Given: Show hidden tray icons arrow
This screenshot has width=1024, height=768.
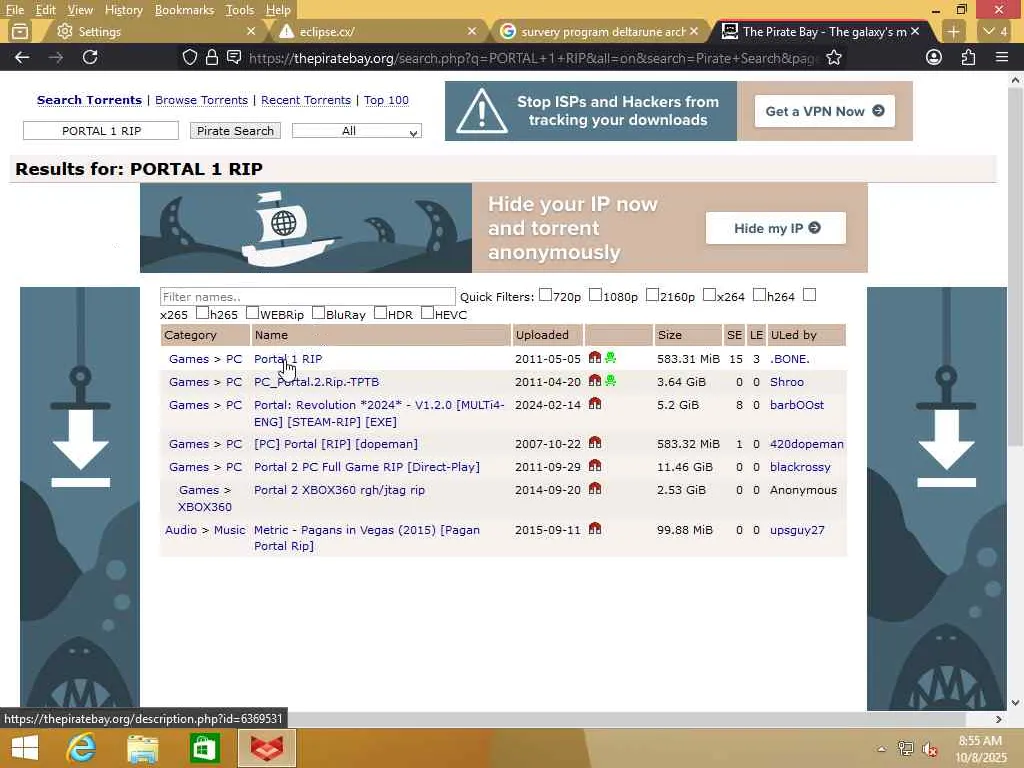Looking at the screenshot, I should (881, 749).
